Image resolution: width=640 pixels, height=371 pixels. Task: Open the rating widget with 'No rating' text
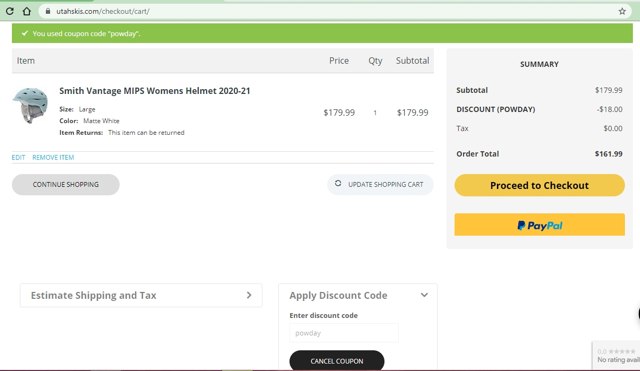pyautogui.click(x=616, y=355)
